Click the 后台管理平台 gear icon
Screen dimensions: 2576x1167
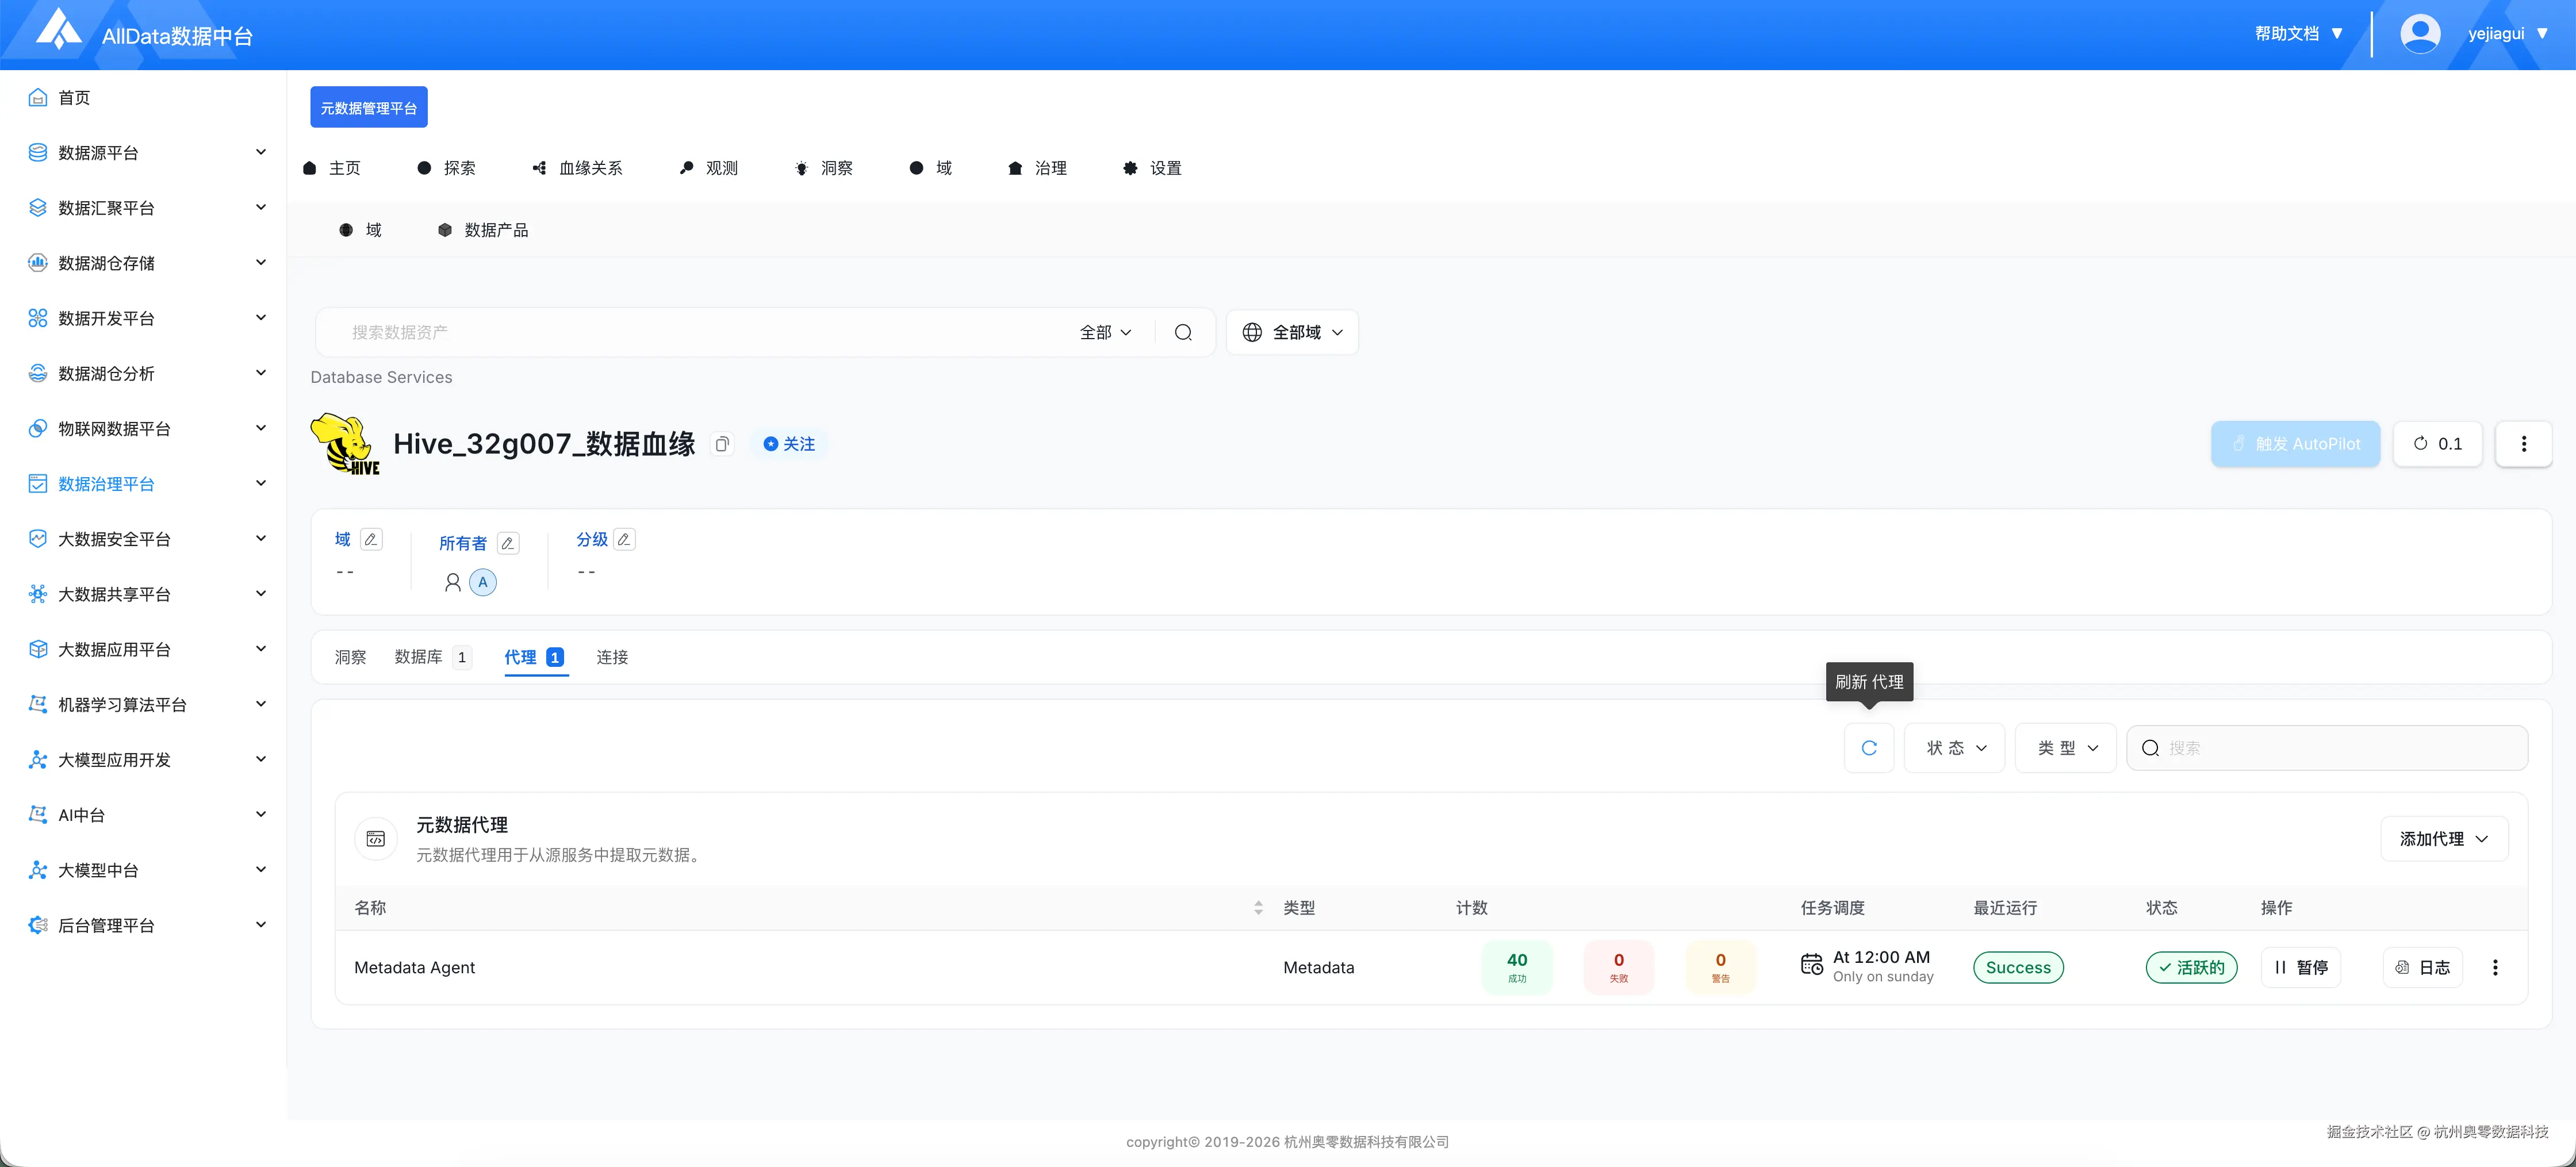[38, 925]
